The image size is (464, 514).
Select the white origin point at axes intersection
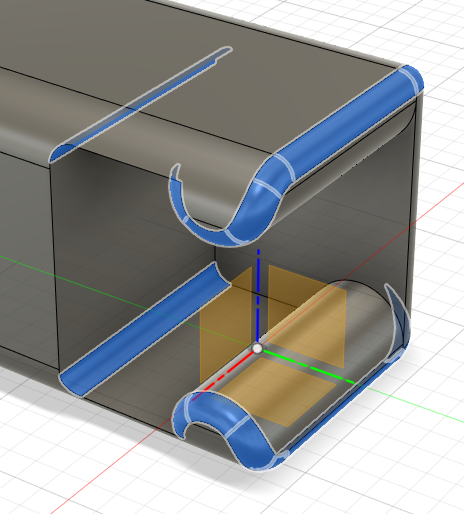[x=257, y=349]
